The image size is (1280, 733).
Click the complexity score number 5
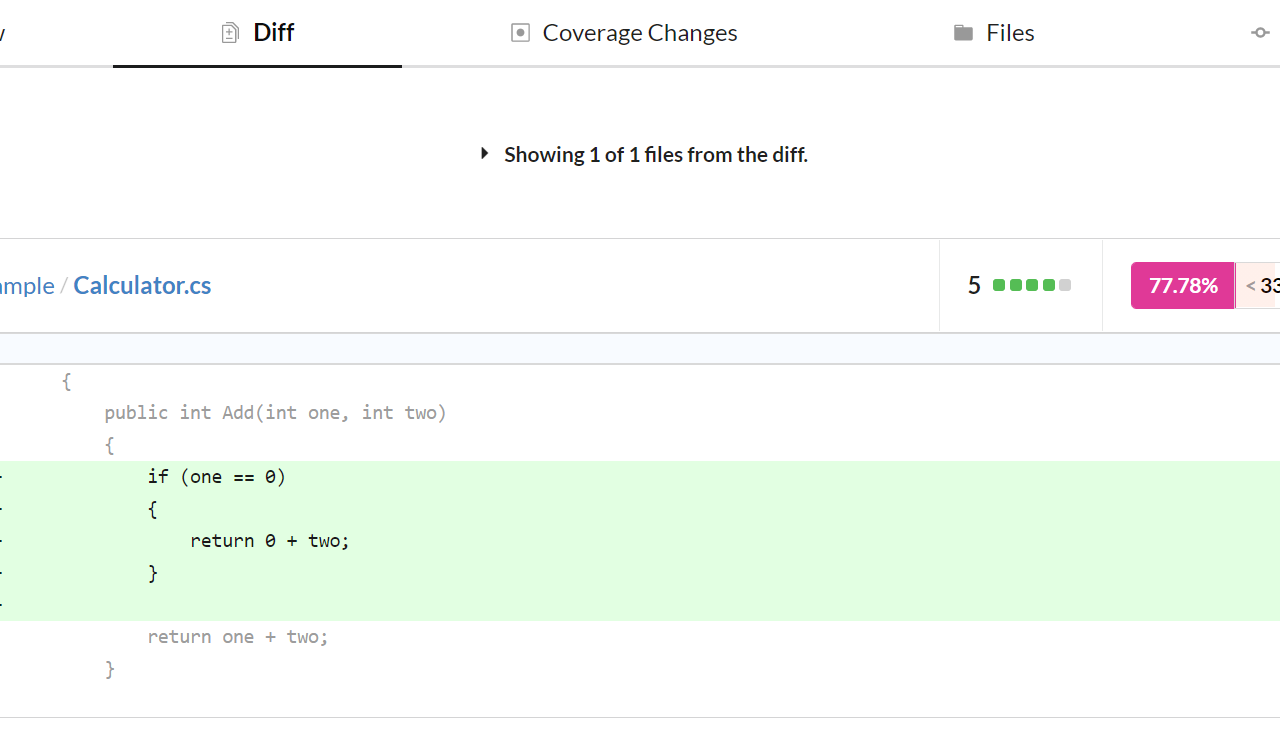974,285
